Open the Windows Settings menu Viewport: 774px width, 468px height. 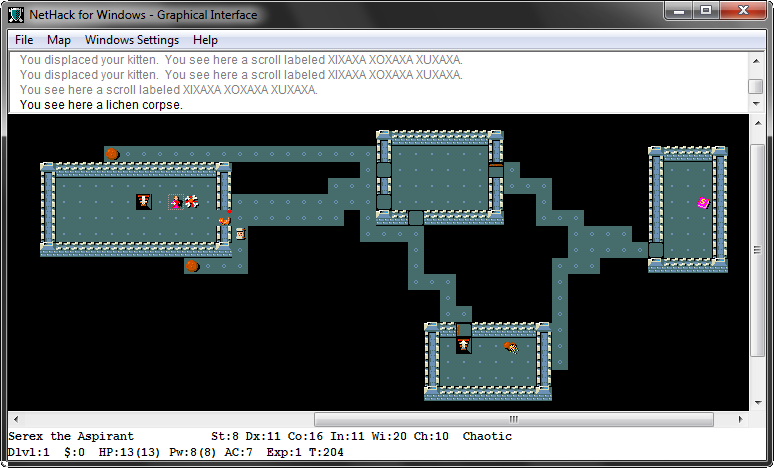point(132,40)
